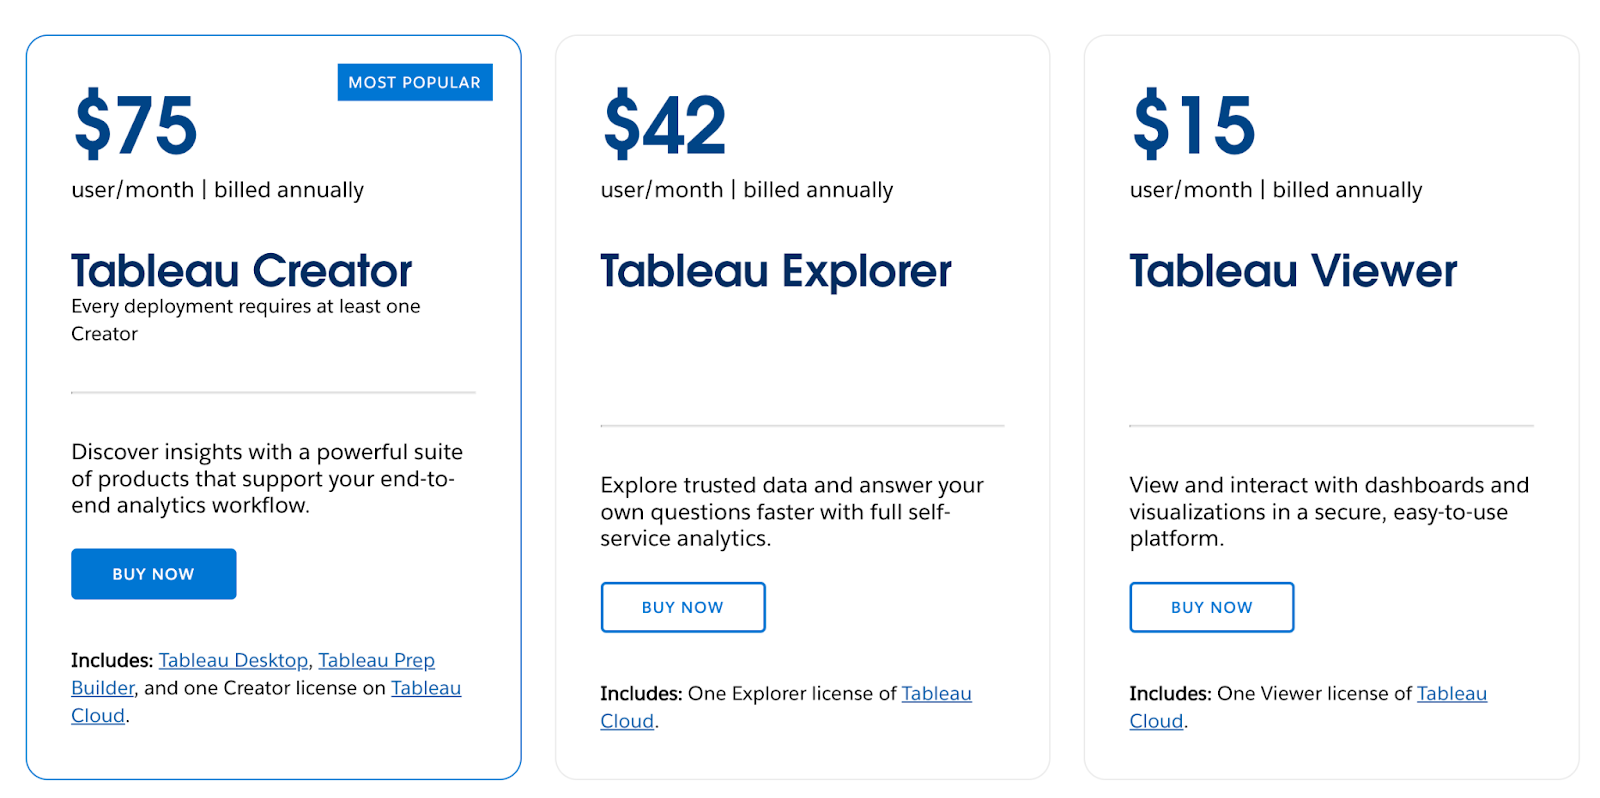Screen dimensions: 1600x798
Task: Open the Tableau Desktop link
Action: [232, 660]
